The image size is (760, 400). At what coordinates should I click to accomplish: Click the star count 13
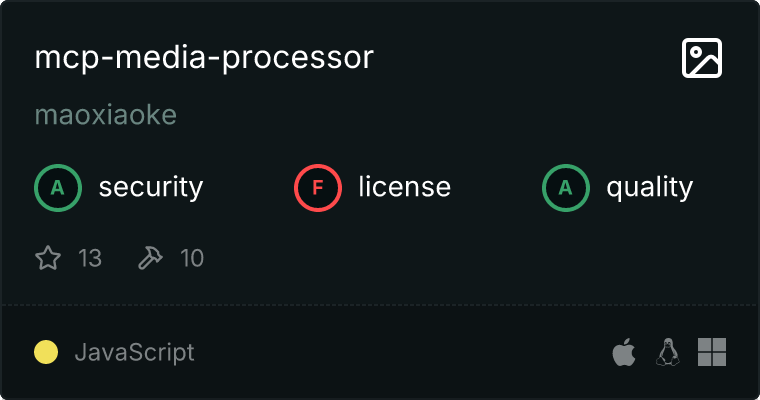pyautogui.click(x=90, y=259)
